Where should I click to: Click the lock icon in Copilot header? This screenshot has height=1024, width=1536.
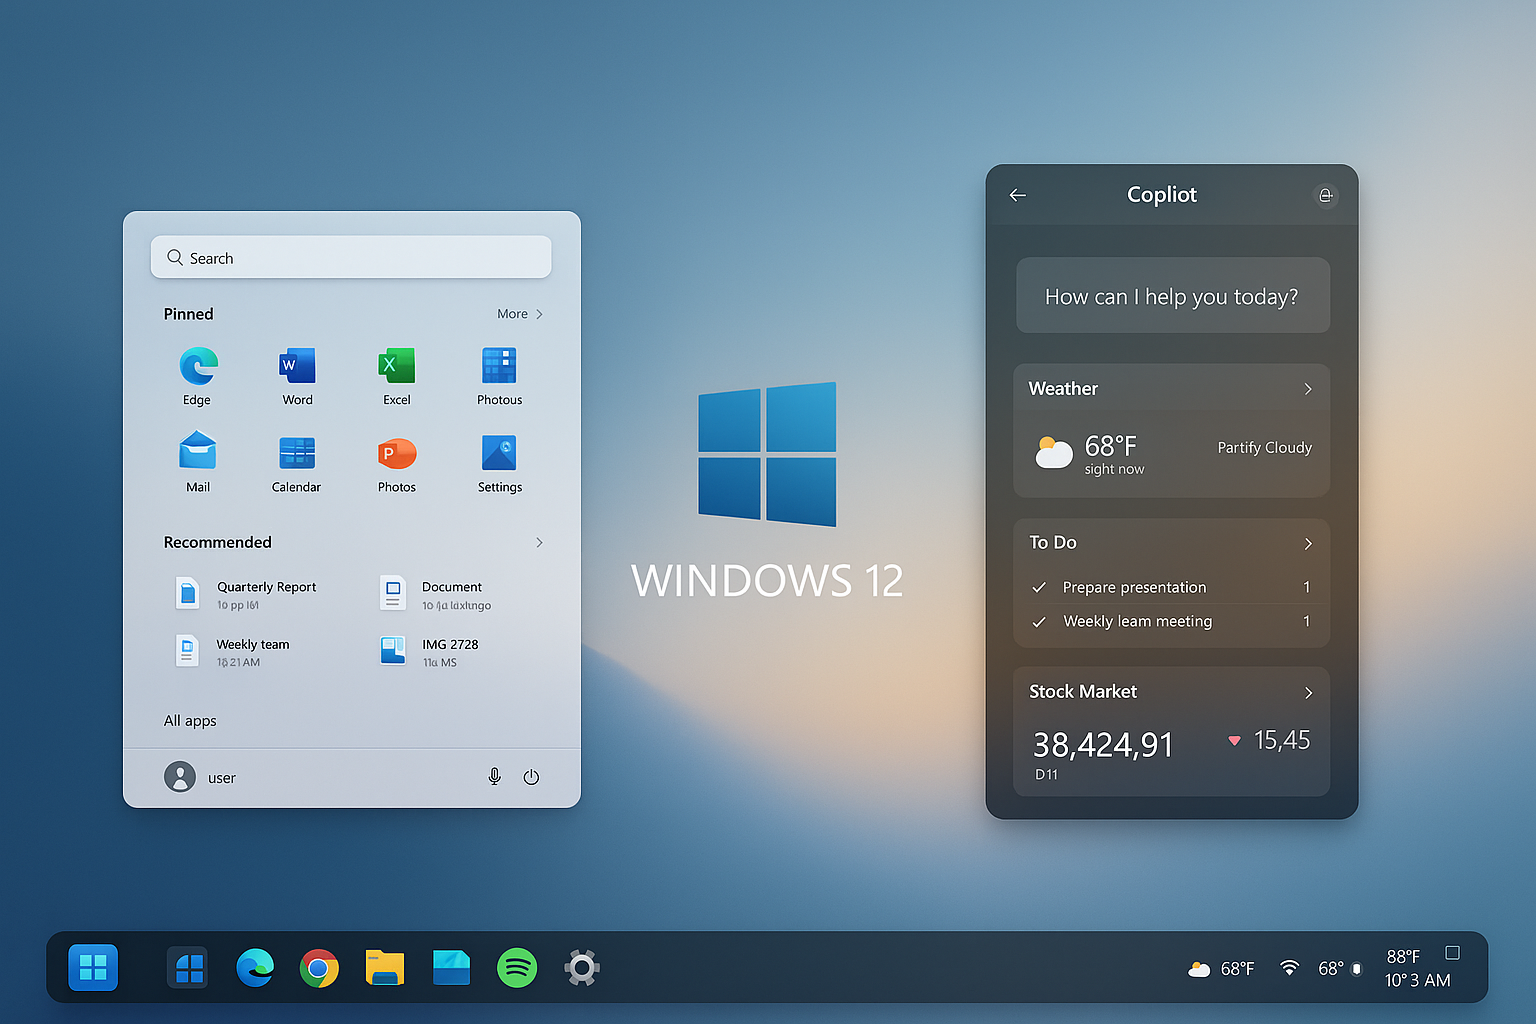[1325, 195]
